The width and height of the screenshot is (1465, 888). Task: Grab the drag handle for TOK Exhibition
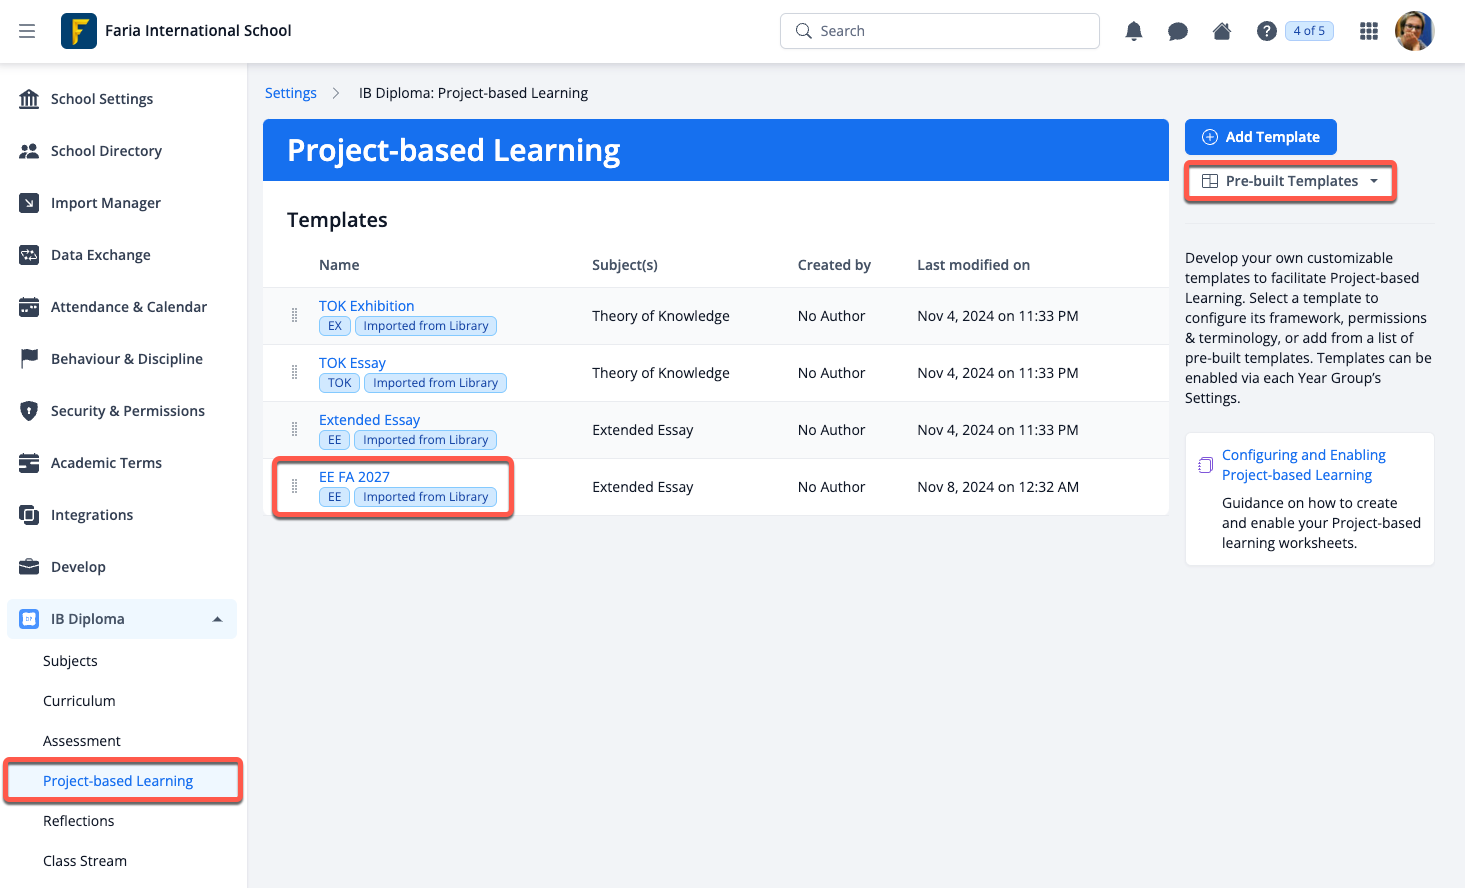(294, 316)
